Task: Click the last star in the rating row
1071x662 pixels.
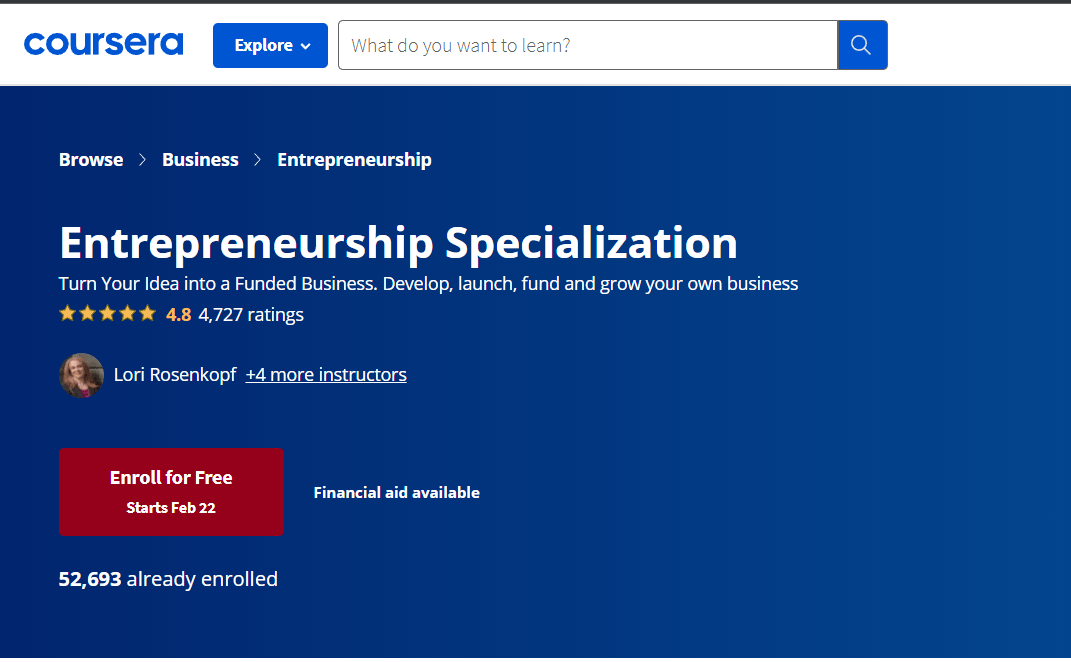Action: point(147,313)
